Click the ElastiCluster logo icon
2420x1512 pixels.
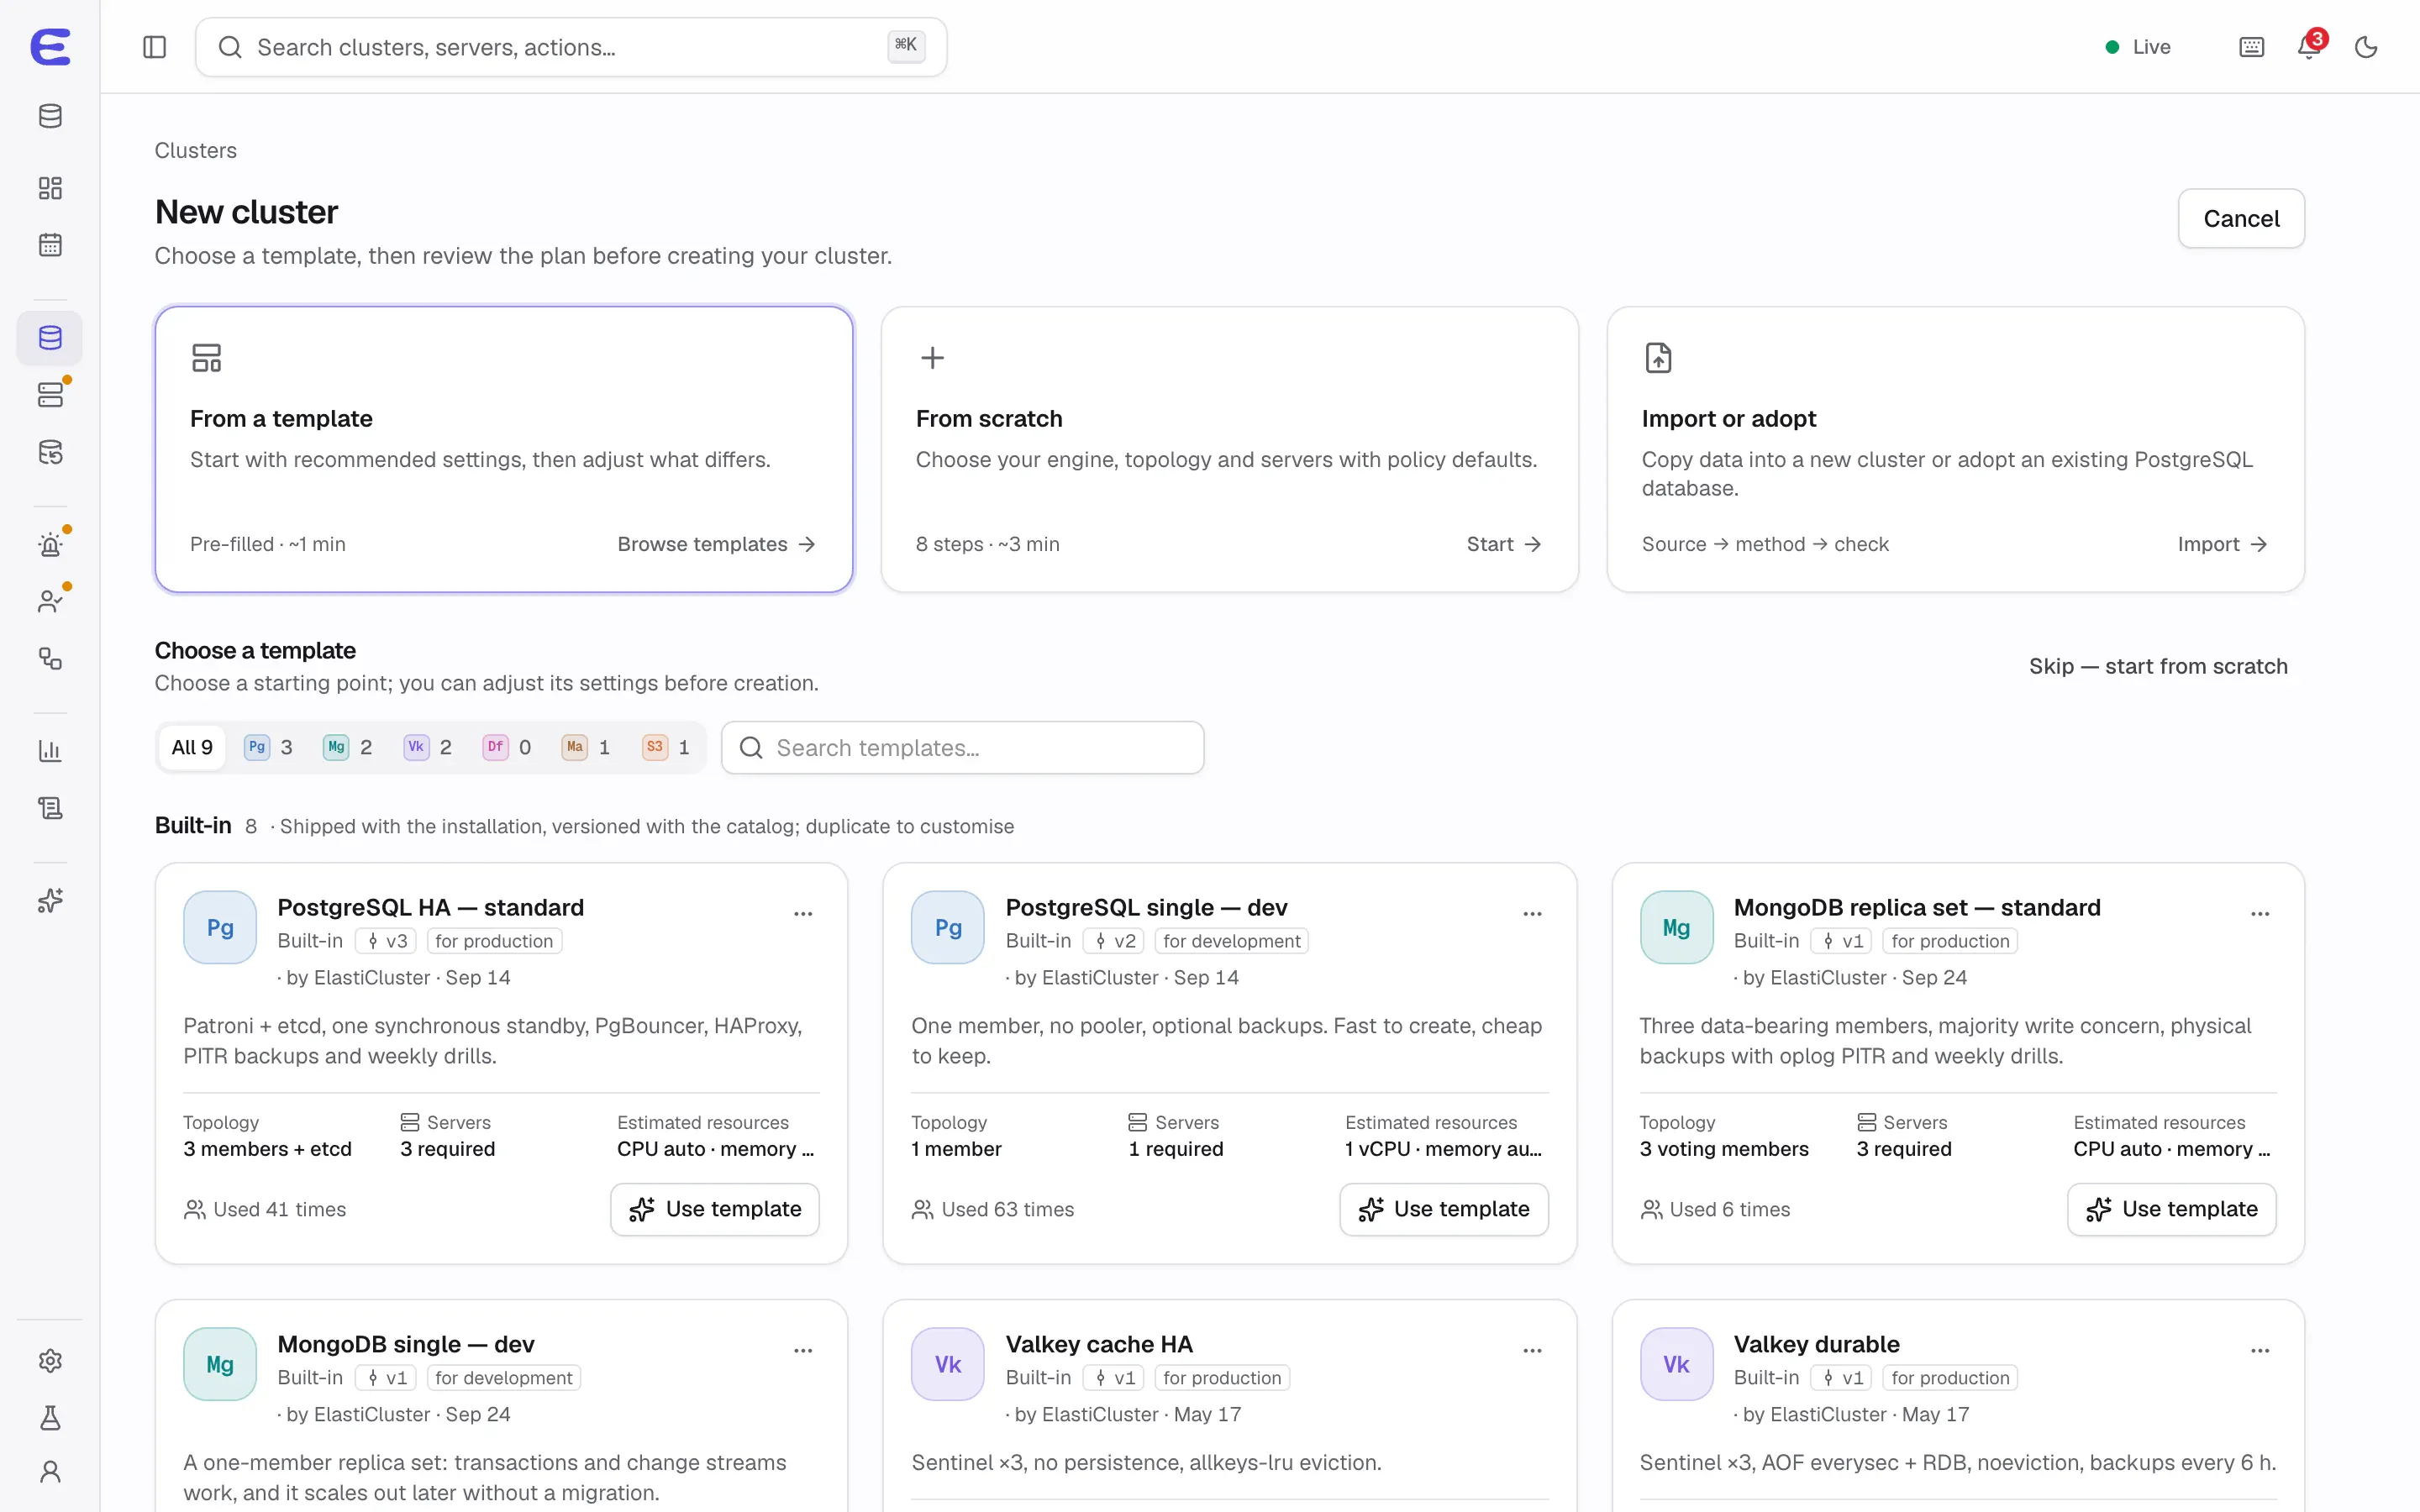coord(50,47)
